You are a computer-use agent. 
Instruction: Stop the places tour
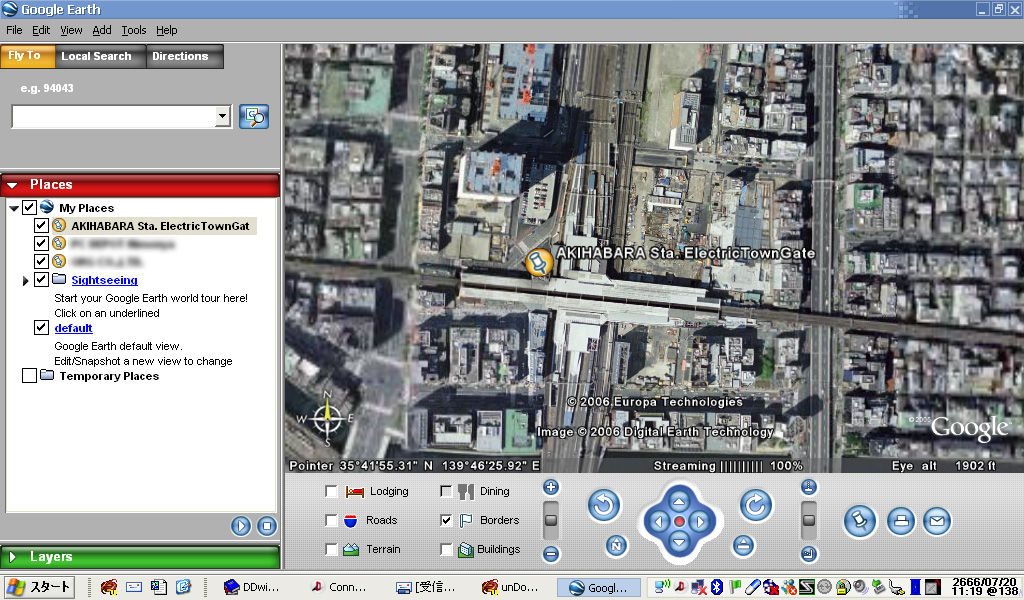click(x=266, y=526)
